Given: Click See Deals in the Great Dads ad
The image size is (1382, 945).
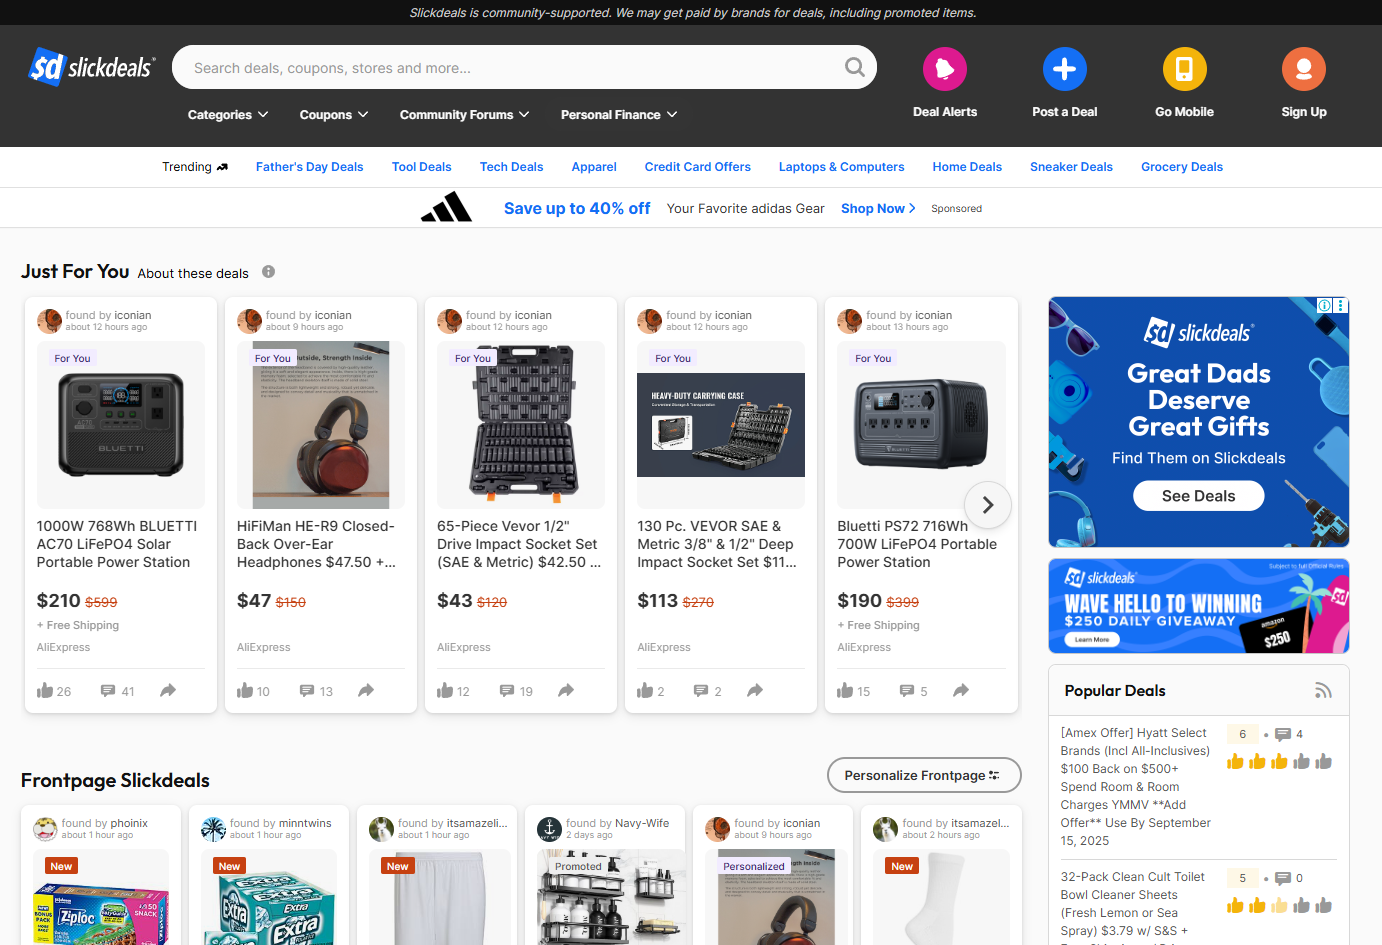Looking at the screenshot, I should (1198, 496).
